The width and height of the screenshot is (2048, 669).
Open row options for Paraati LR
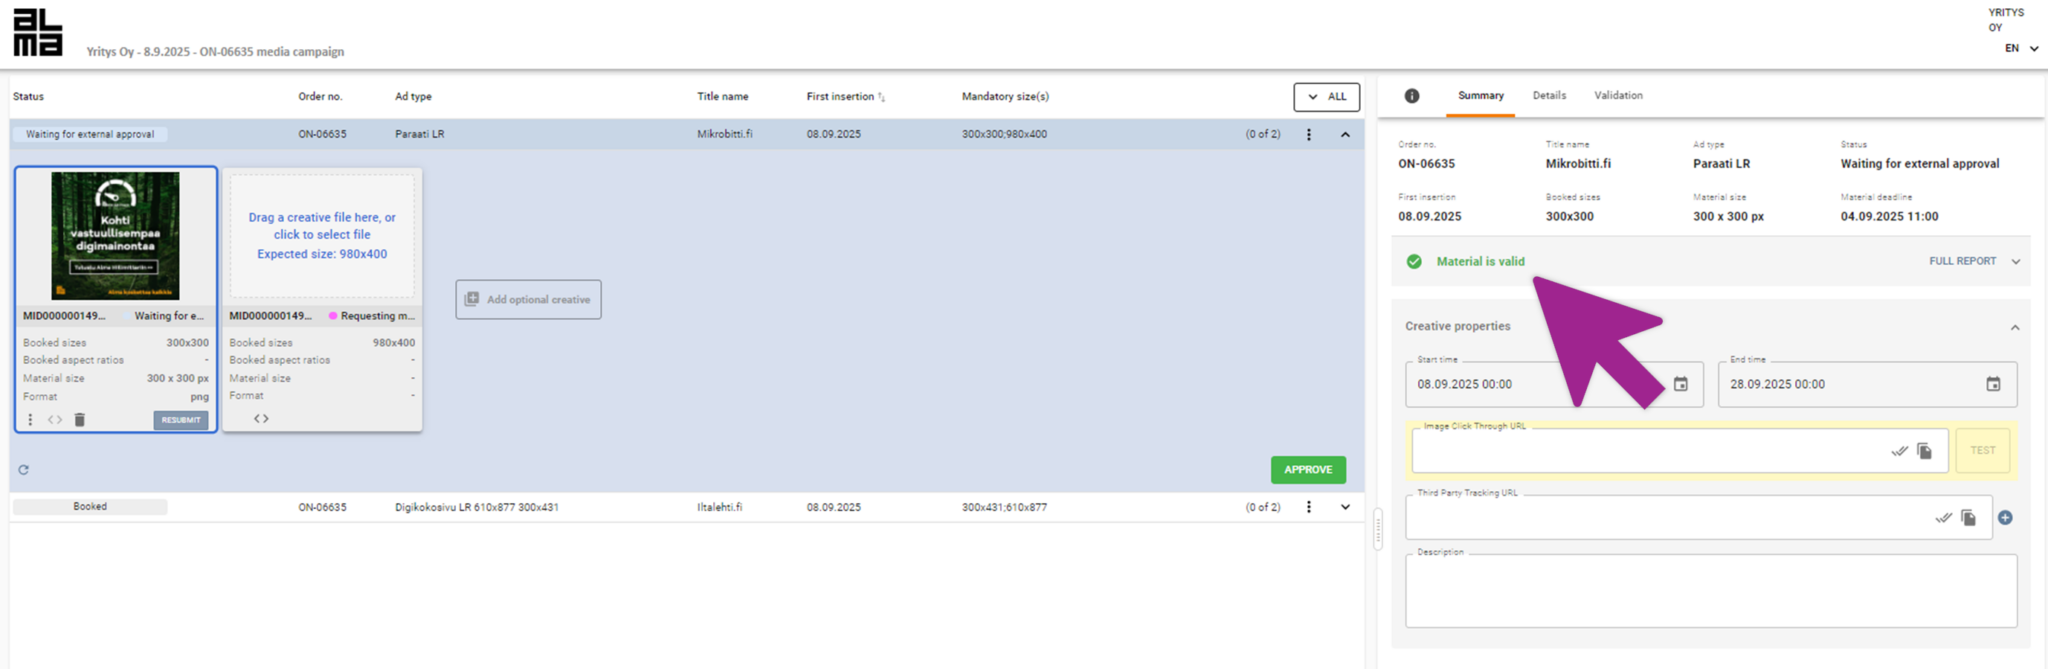pos(1308,134)
